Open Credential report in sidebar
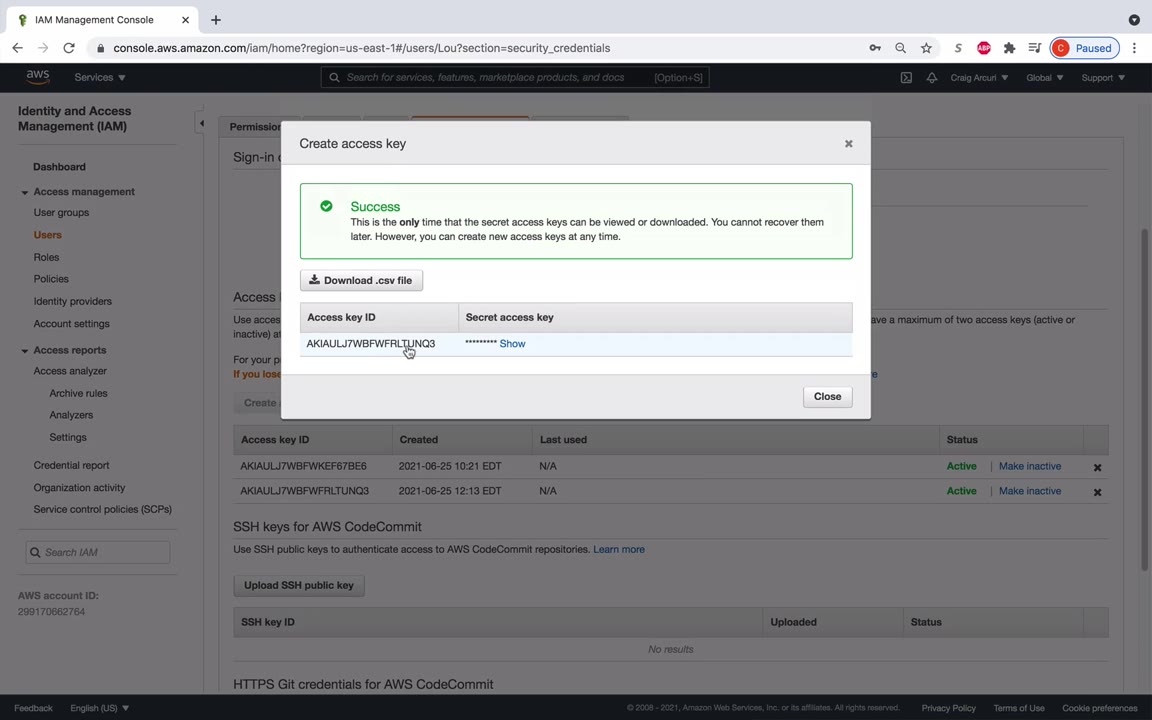This screenshot has height=720, width=1152. pyautogui.click(x=71, y=465)
